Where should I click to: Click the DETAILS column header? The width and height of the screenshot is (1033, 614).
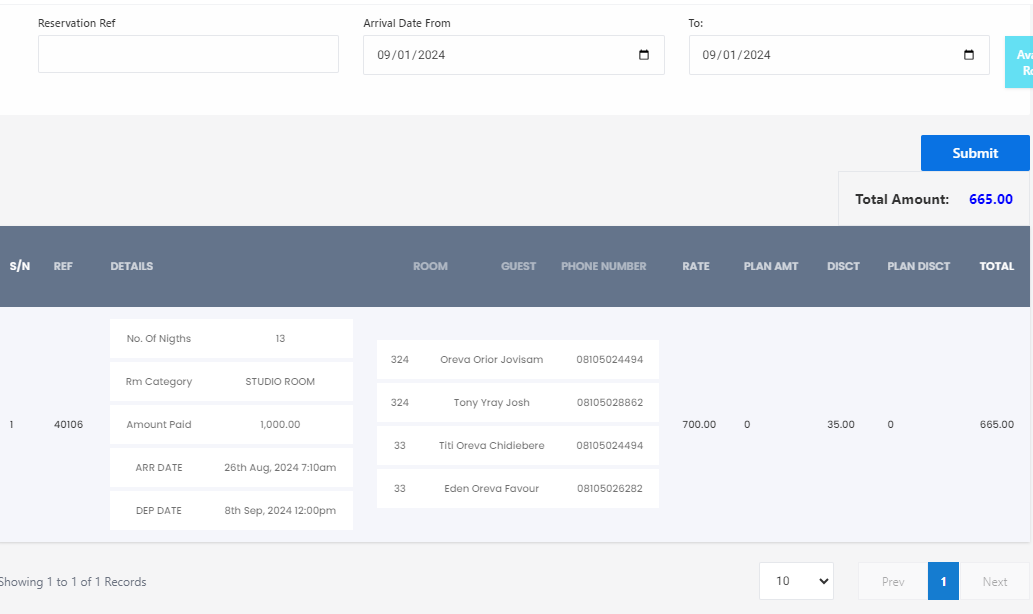(132, 266)
